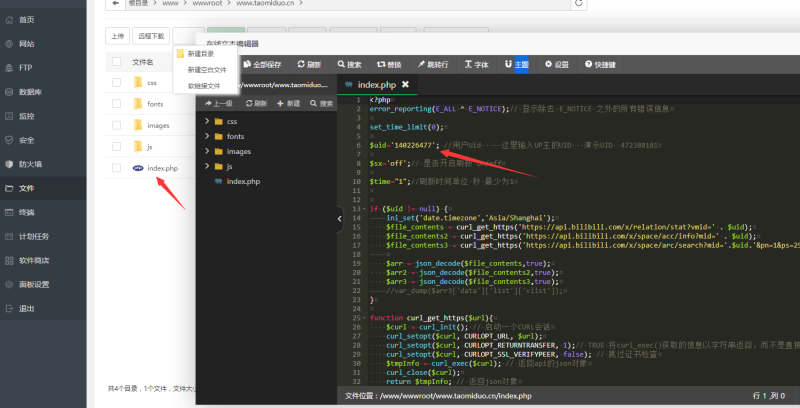The width and height of the screenshot is (800, 408).
Task: Check the images folder row checkbox
Action: click(116, 125)
